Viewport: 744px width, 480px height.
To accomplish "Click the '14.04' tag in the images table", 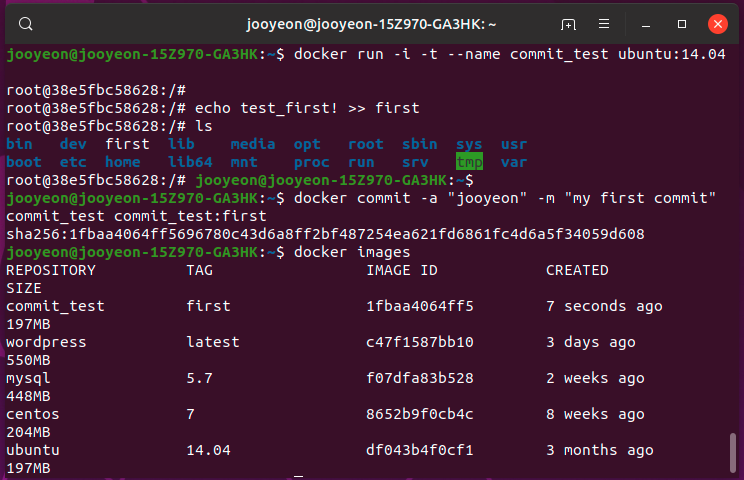I will click(208, 450).
